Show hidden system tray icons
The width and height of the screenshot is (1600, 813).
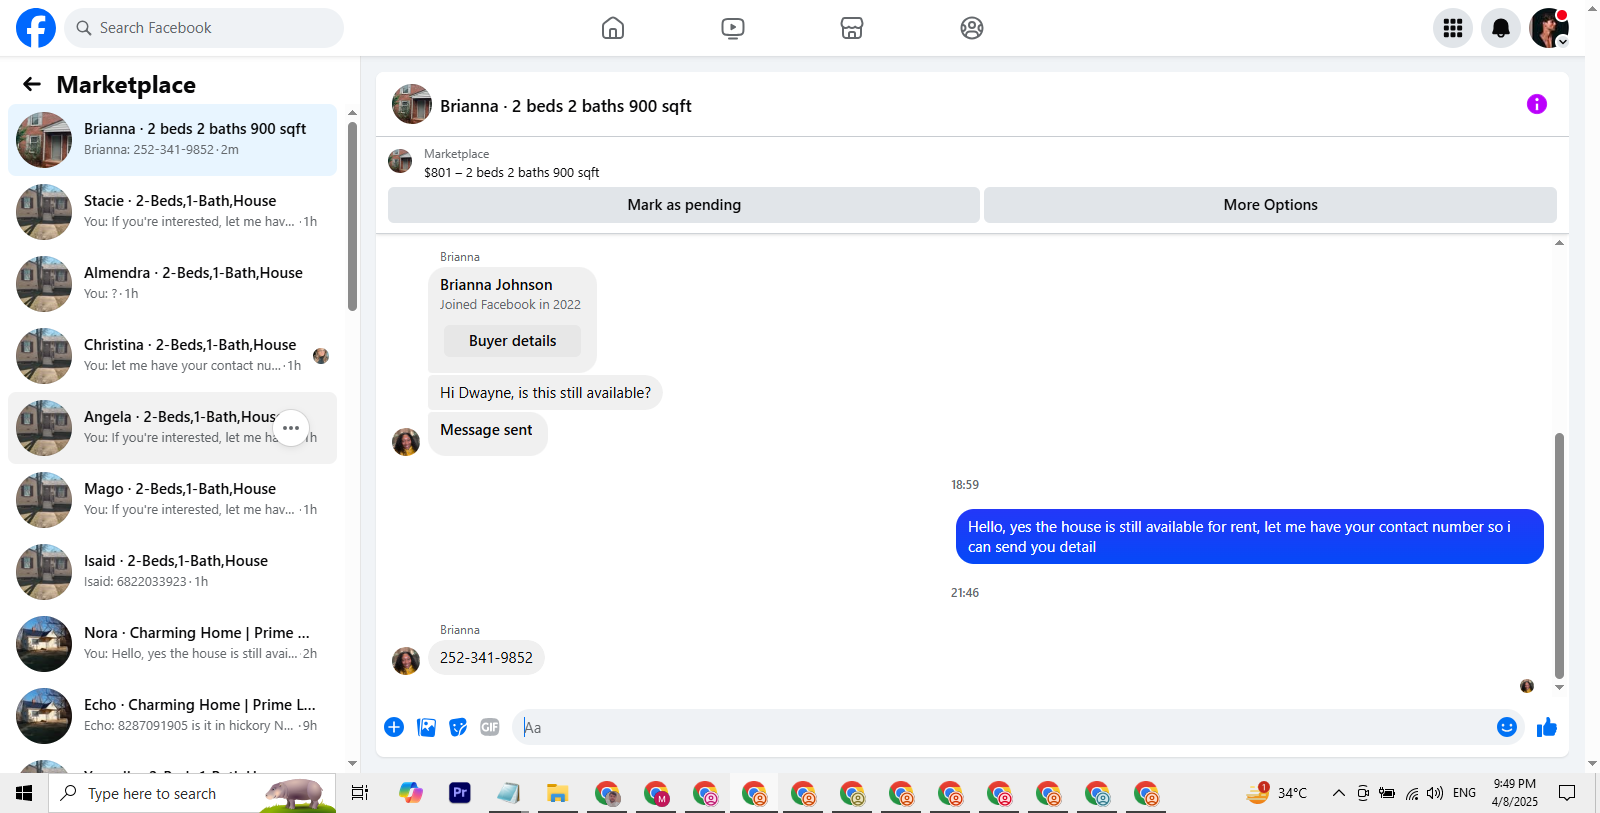click(1338, 793)
